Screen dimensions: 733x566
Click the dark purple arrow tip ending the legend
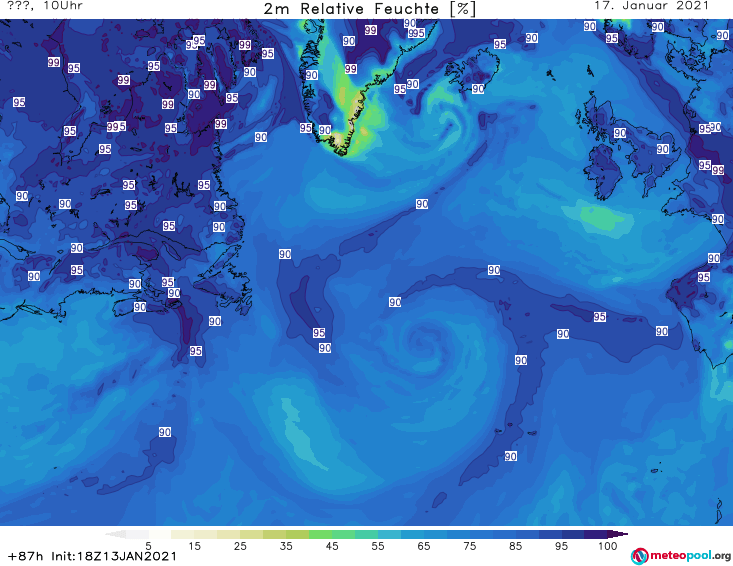[x=620, y=534]
